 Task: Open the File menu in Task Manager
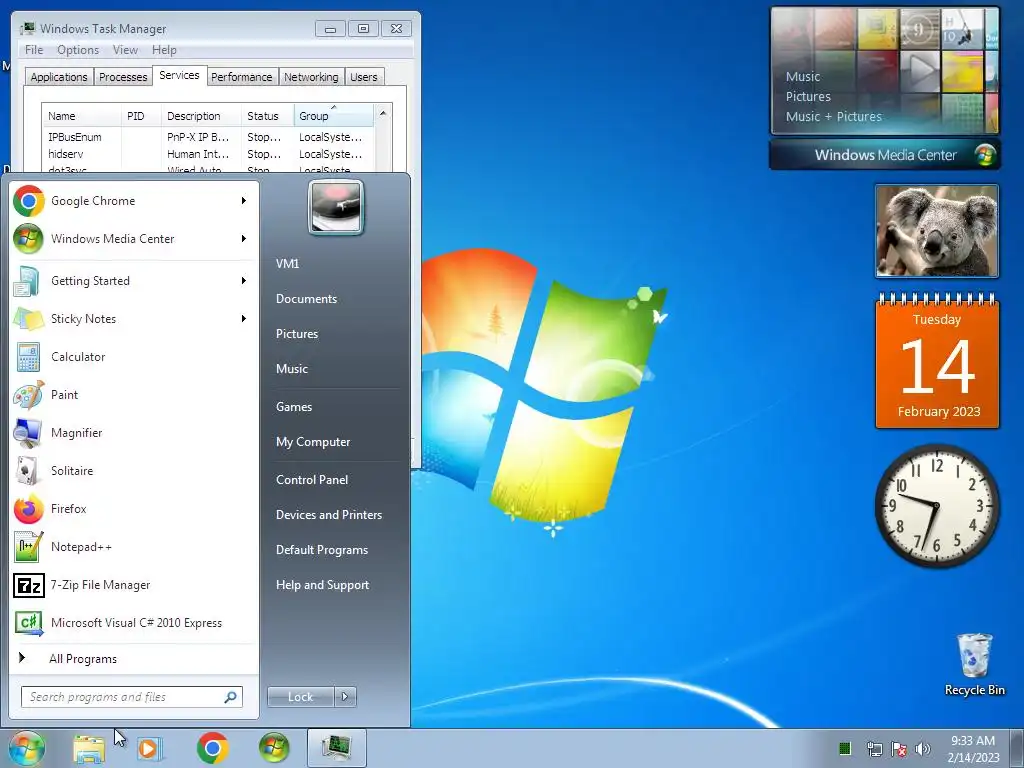tap(34, 50)
